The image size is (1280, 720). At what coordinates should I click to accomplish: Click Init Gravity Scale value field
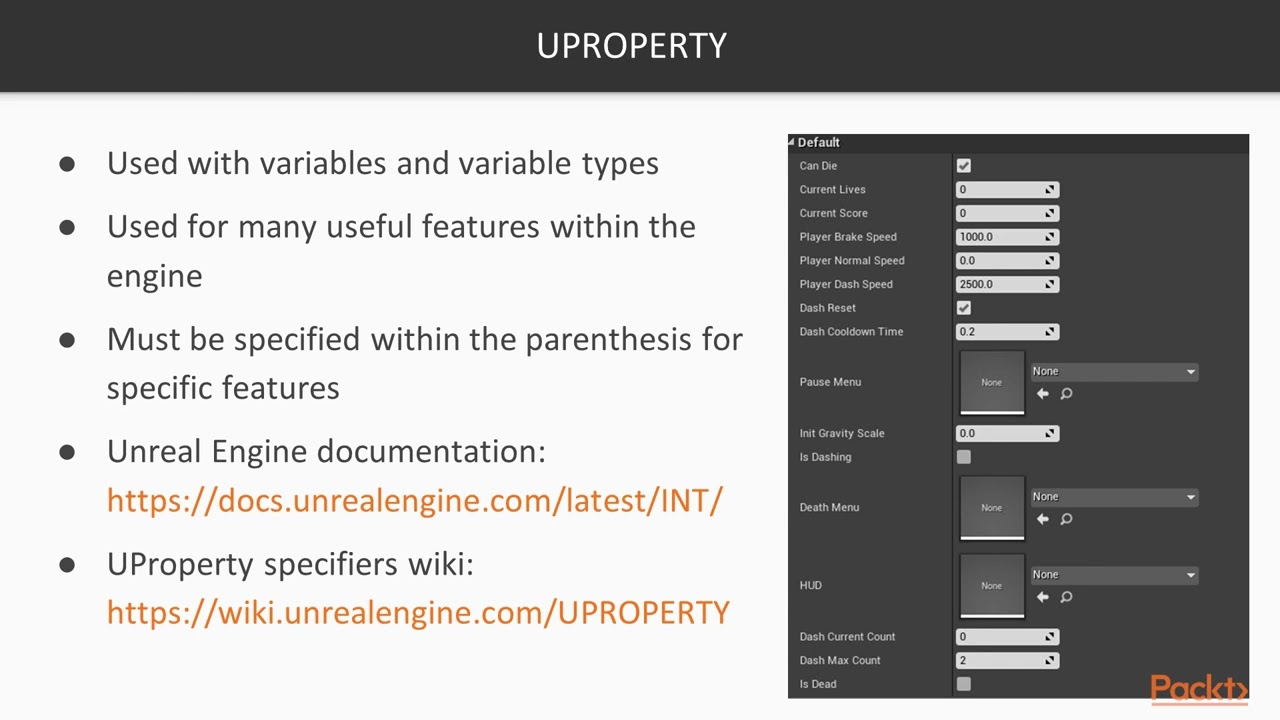tap(1007, 433)
